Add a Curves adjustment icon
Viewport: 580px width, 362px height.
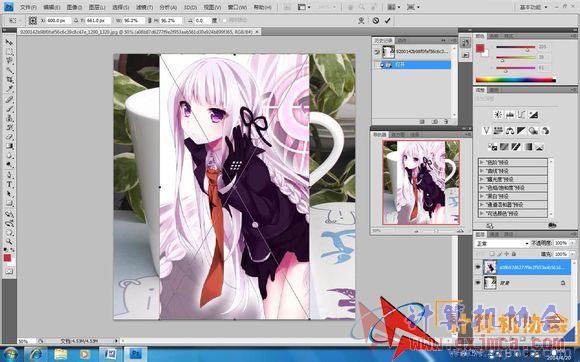(x=522, y=115)
